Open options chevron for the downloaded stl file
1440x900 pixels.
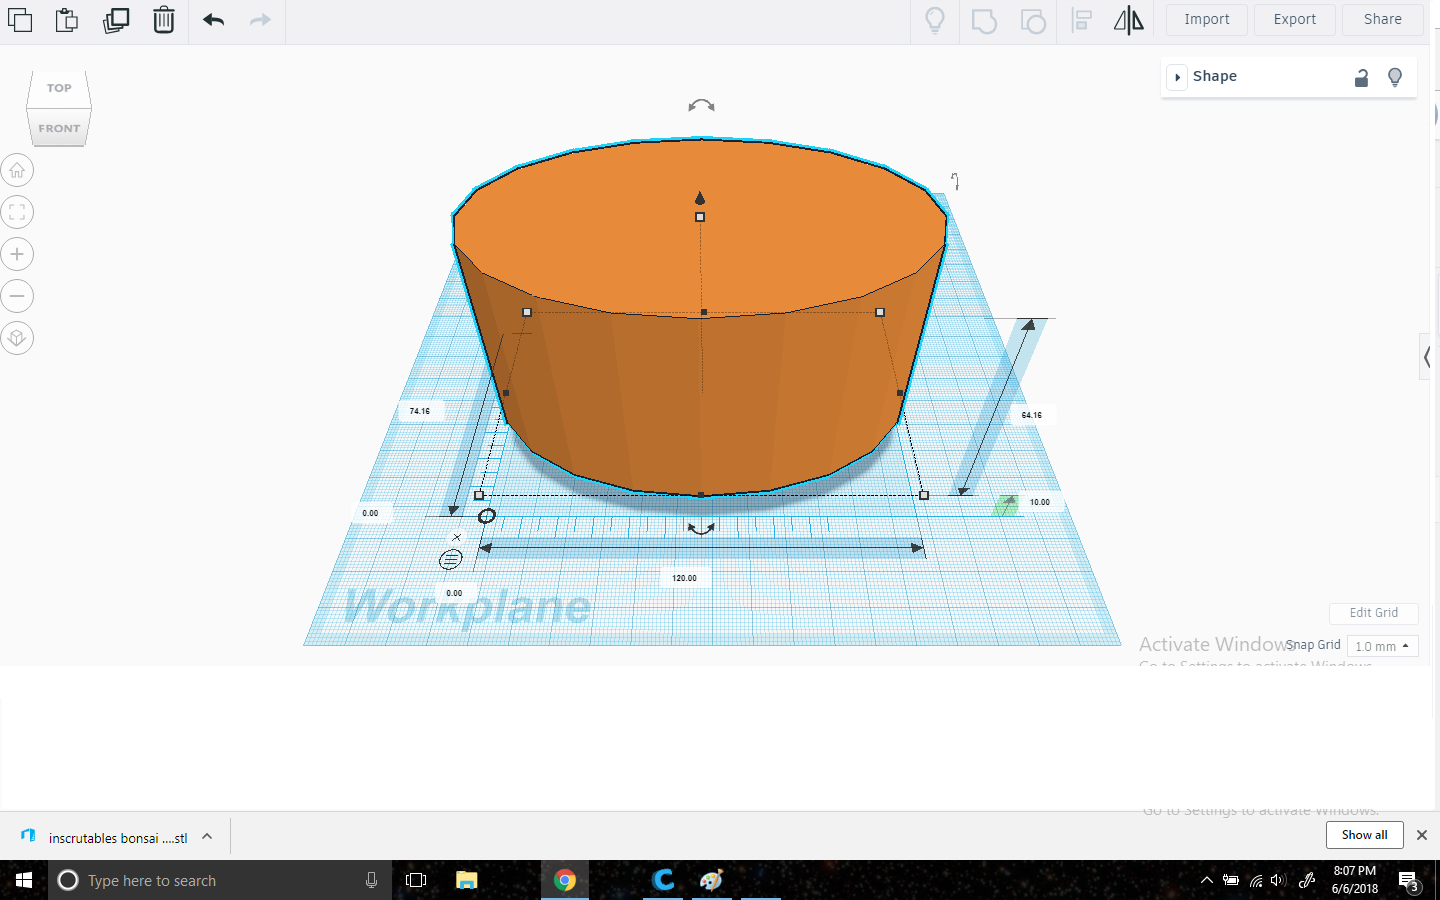tap(207, 837)
